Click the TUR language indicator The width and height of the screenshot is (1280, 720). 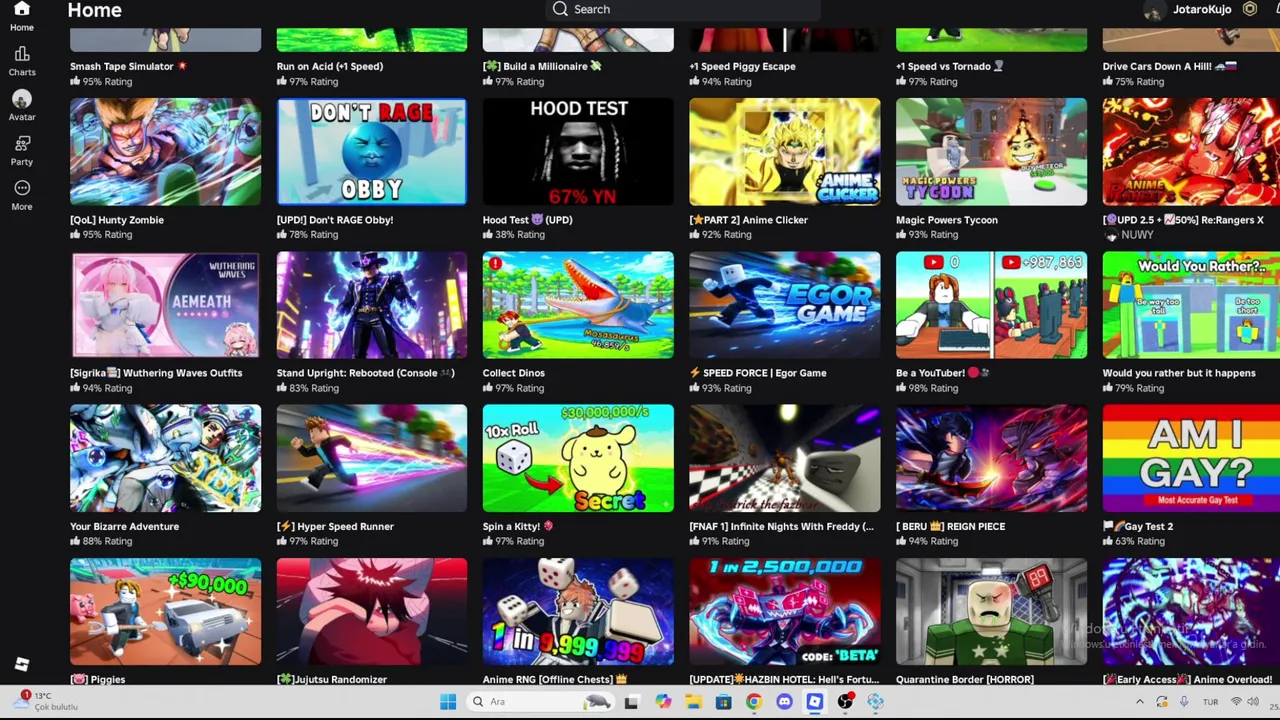point(1211,702)
